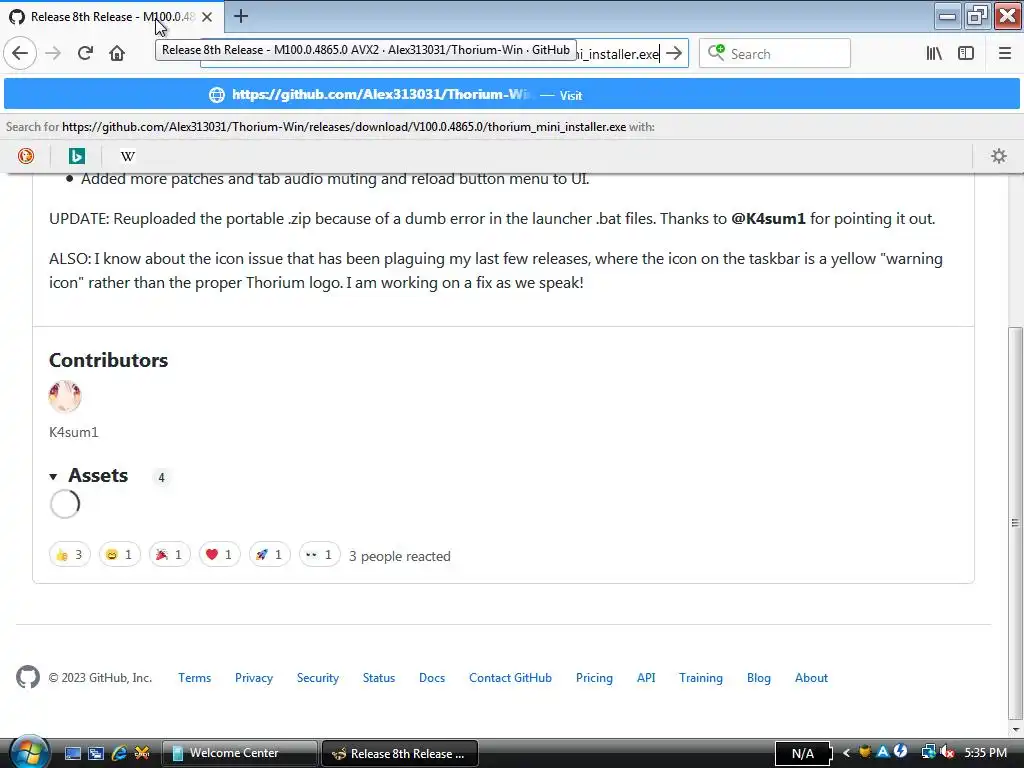Open search settings gear icon
The image size is (1024, 768).
point(999,156)
